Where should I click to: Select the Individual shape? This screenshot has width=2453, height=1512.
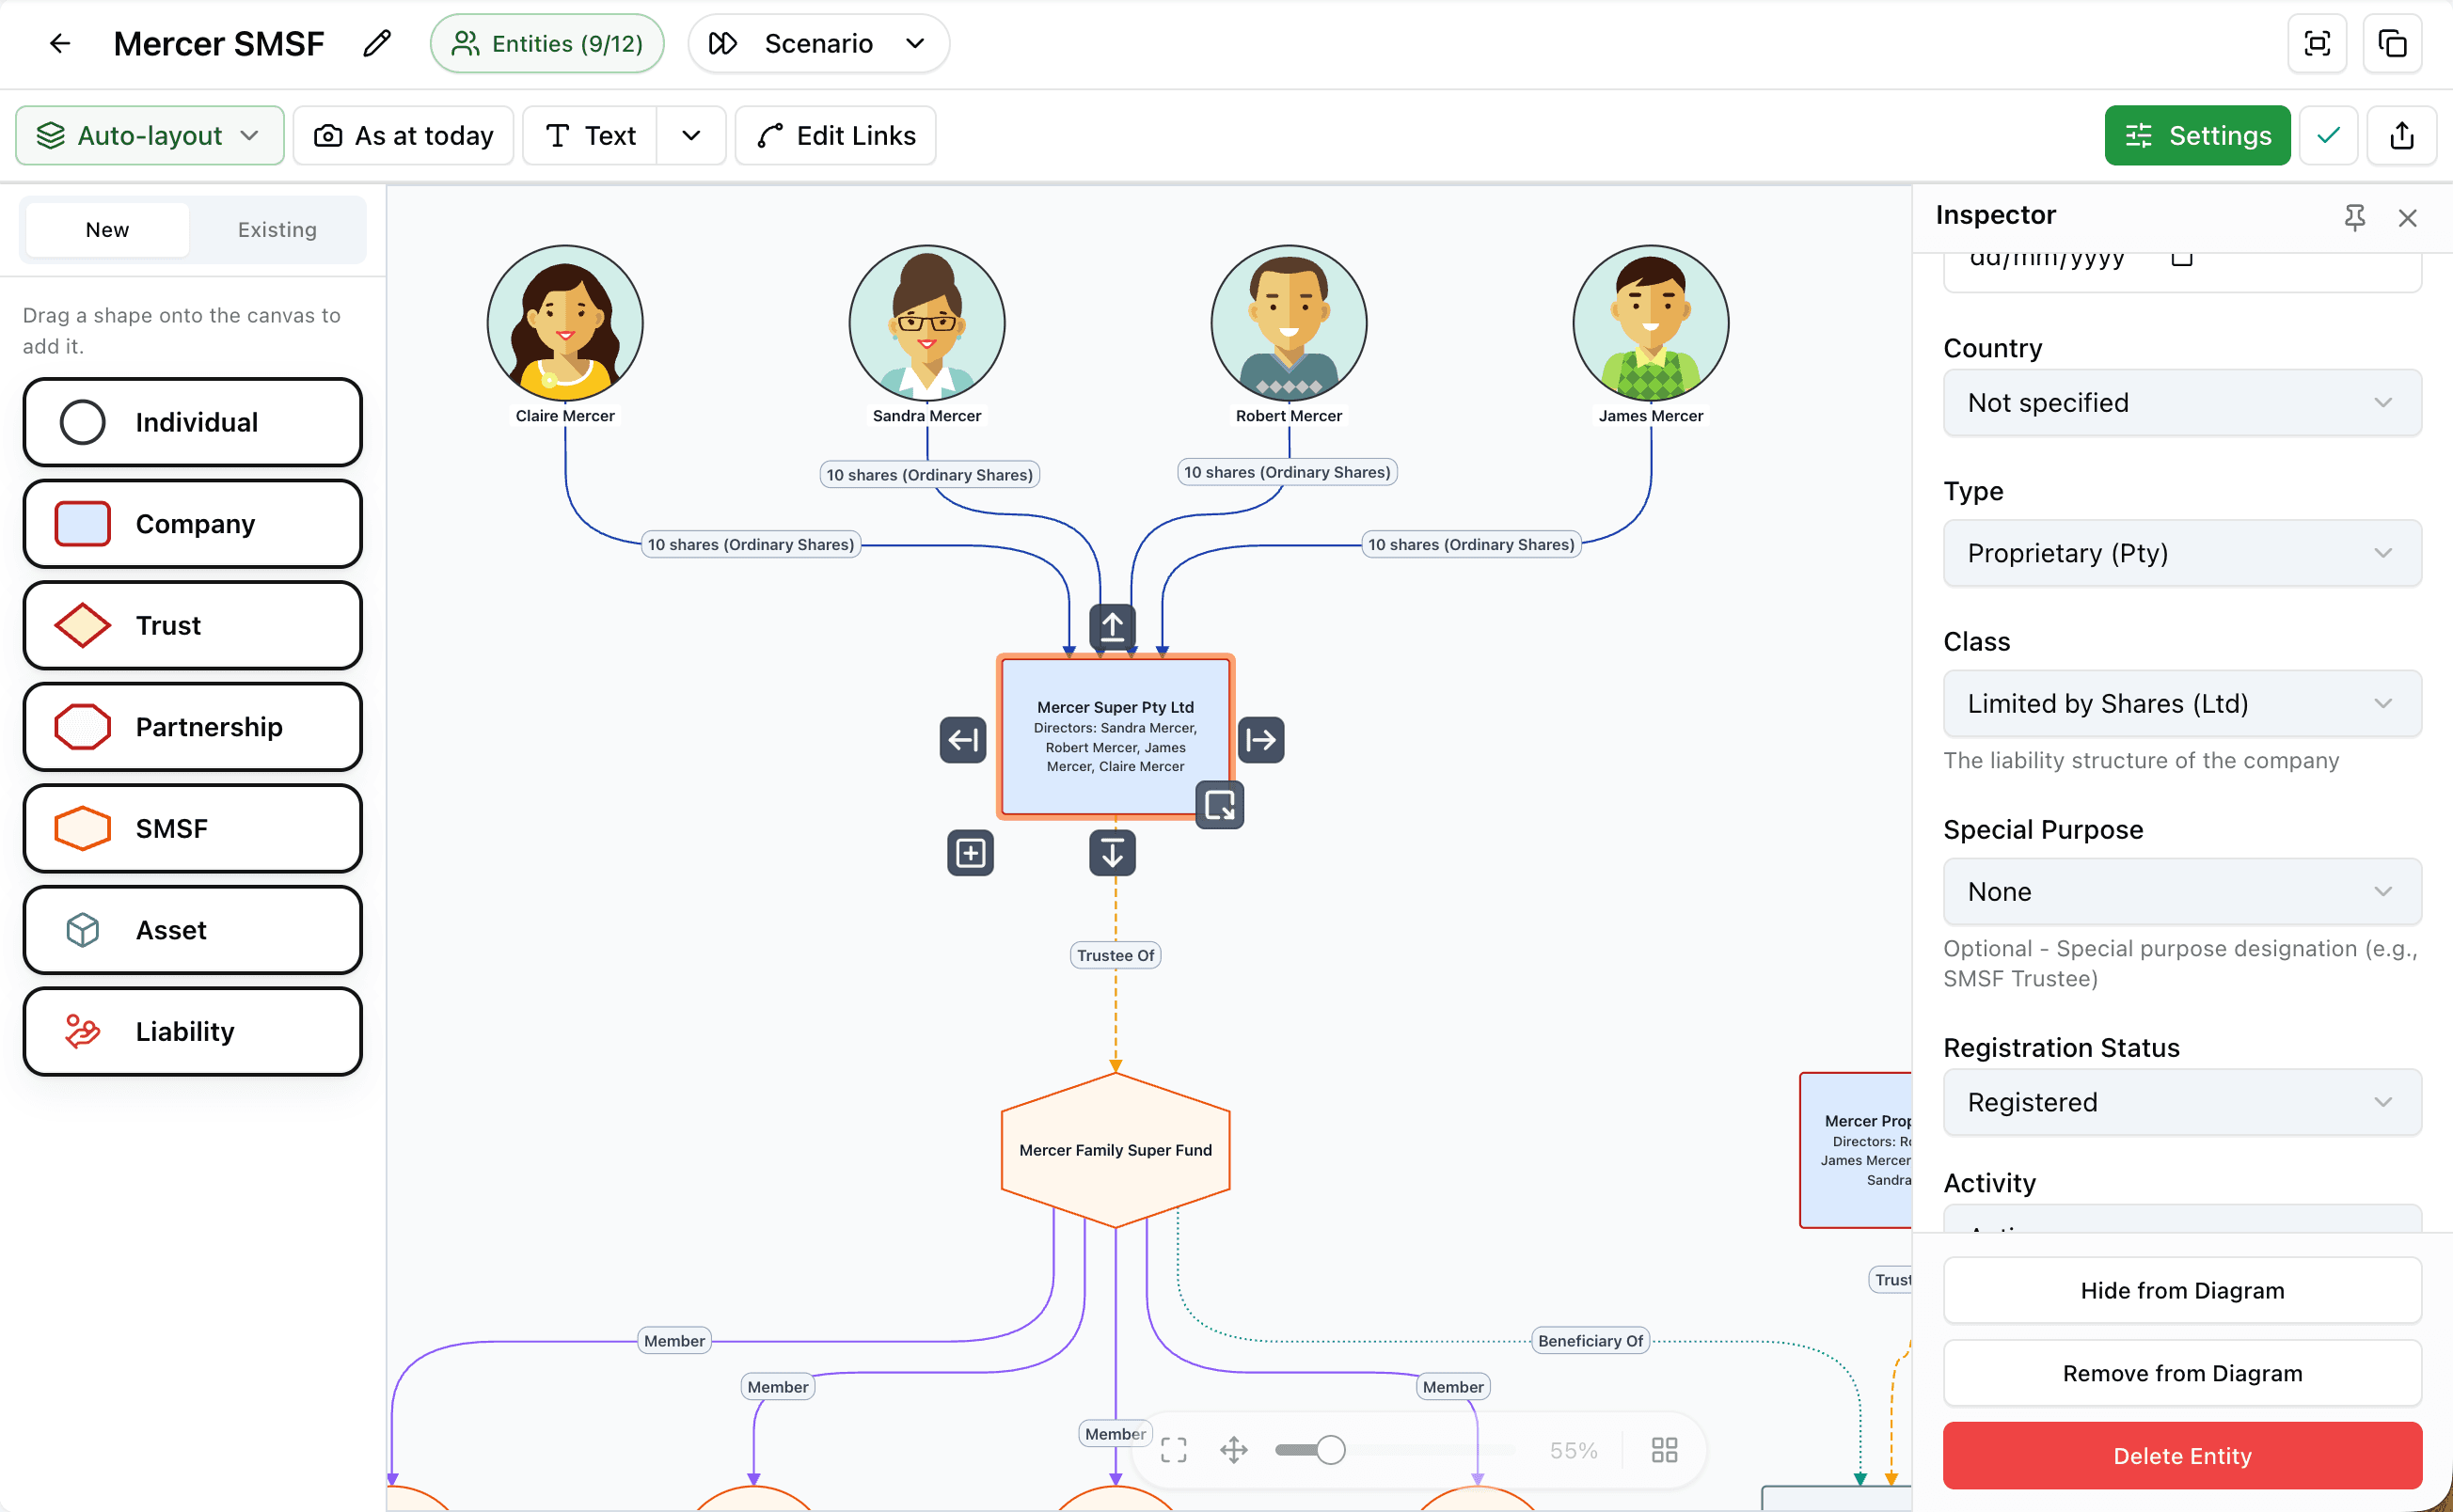pos(193,422)
